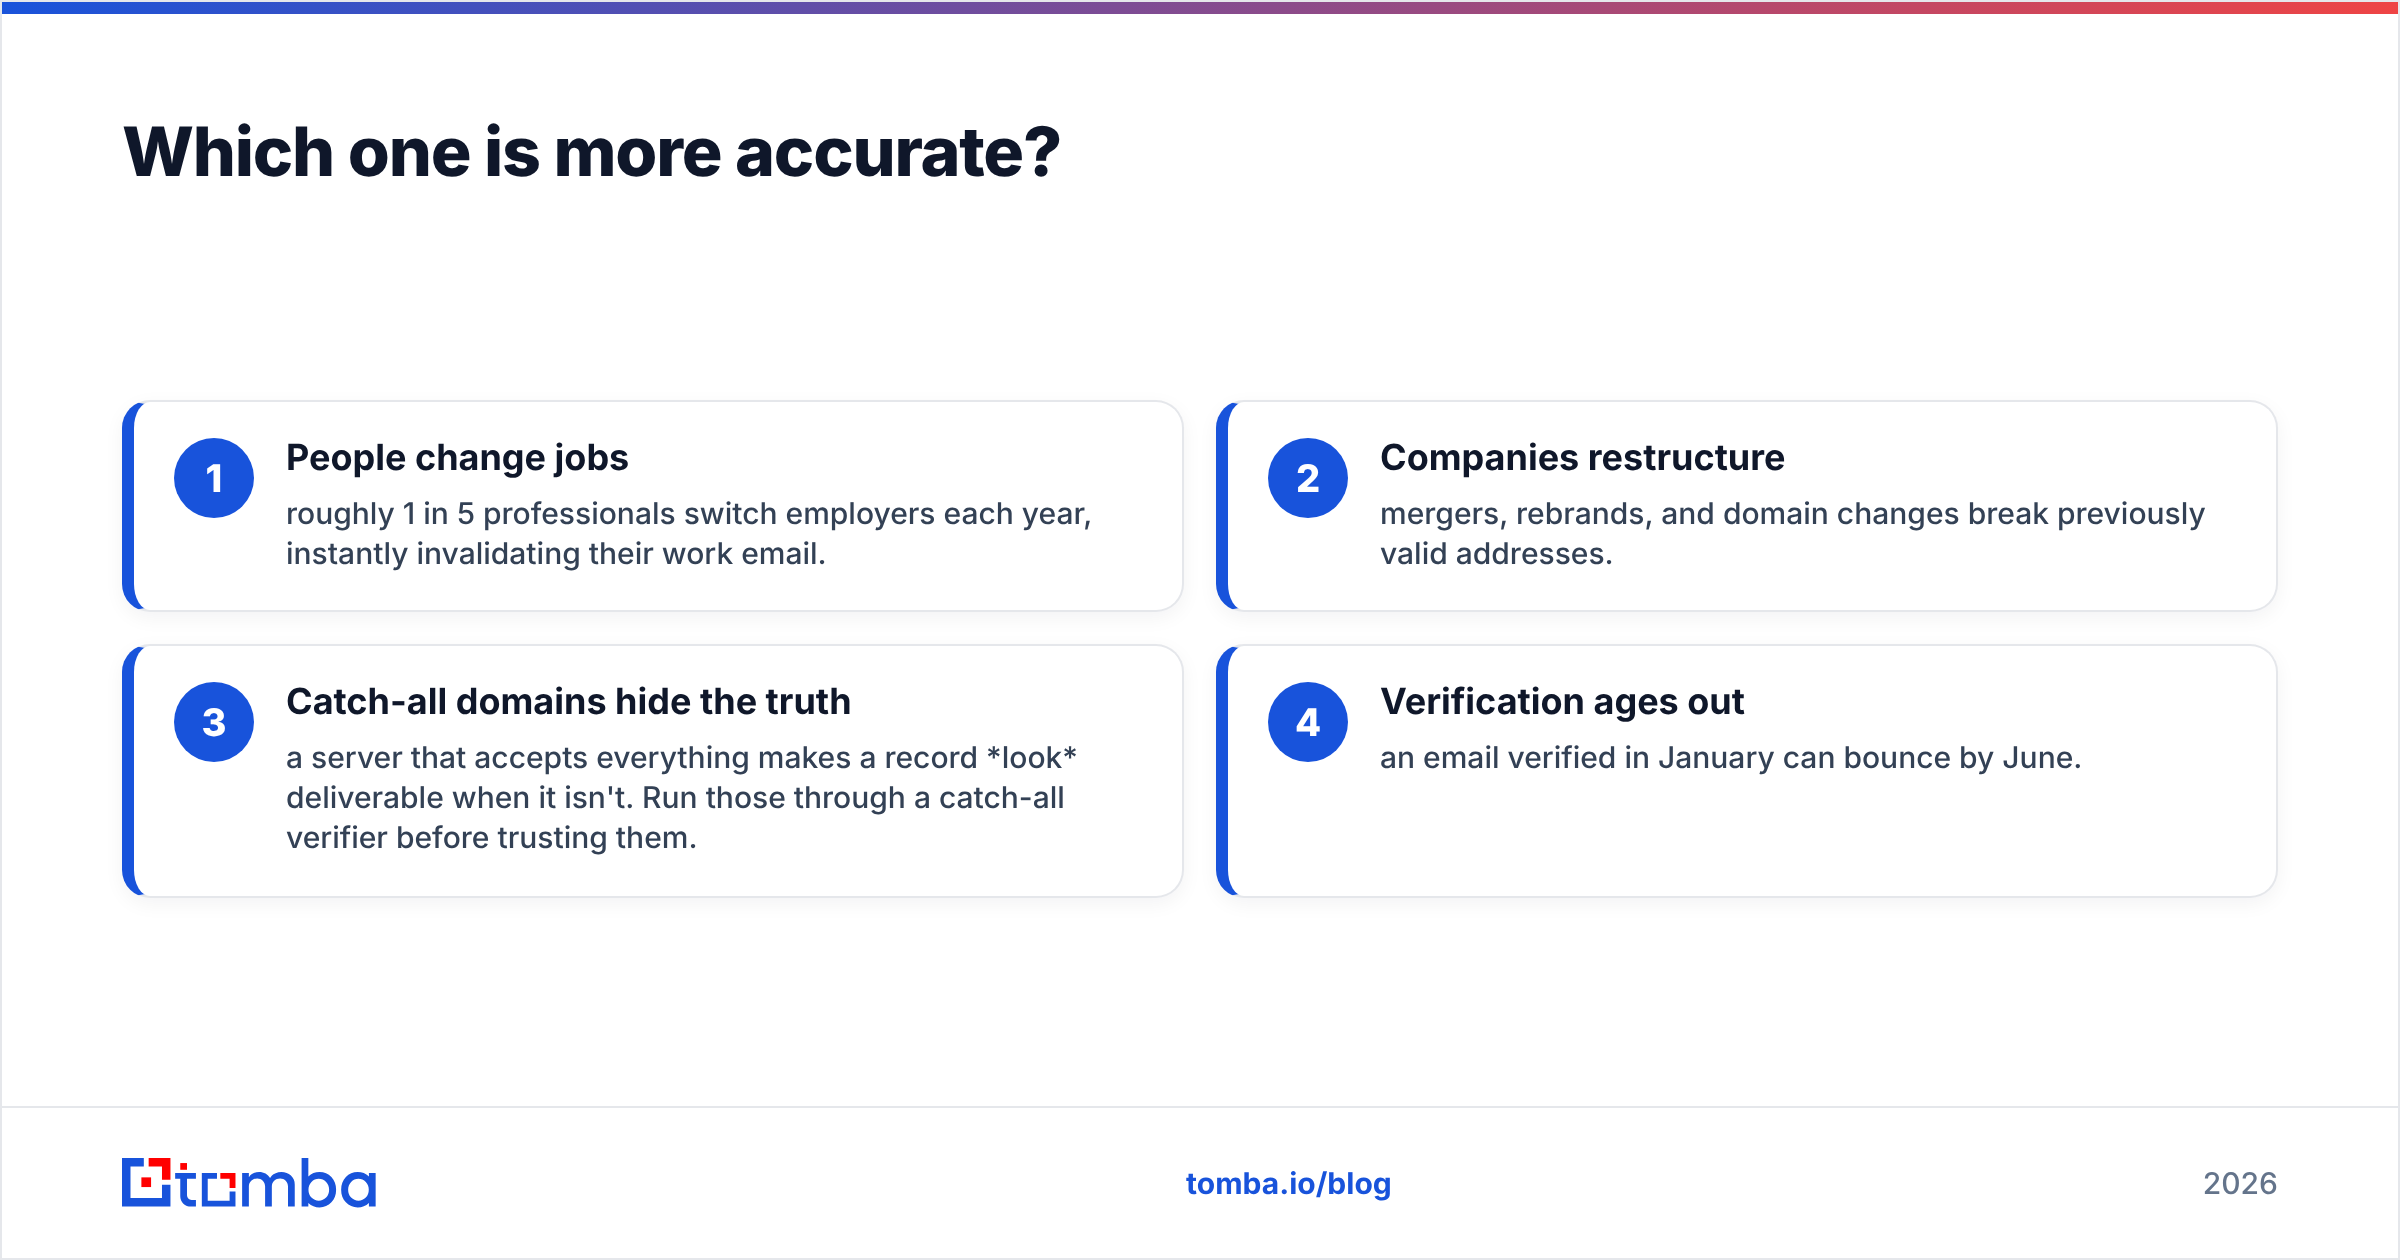Click the tomba wordmark in footer
Viewport: 2400px width, 1260px height.
pos(277,1183)
